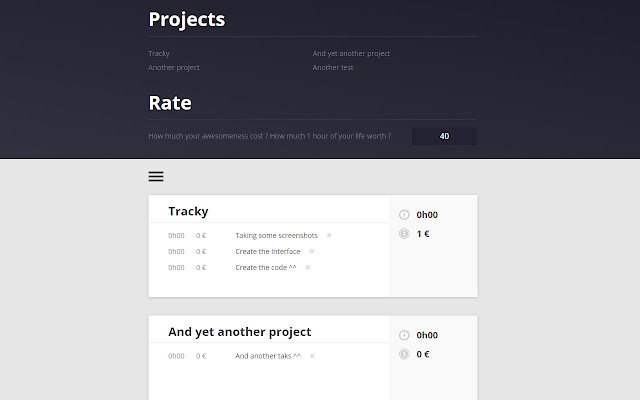The width and height of the screenshot is (640, 400).
Task: Click the 'Tracky' card title
Action: (x=188, y=211)
